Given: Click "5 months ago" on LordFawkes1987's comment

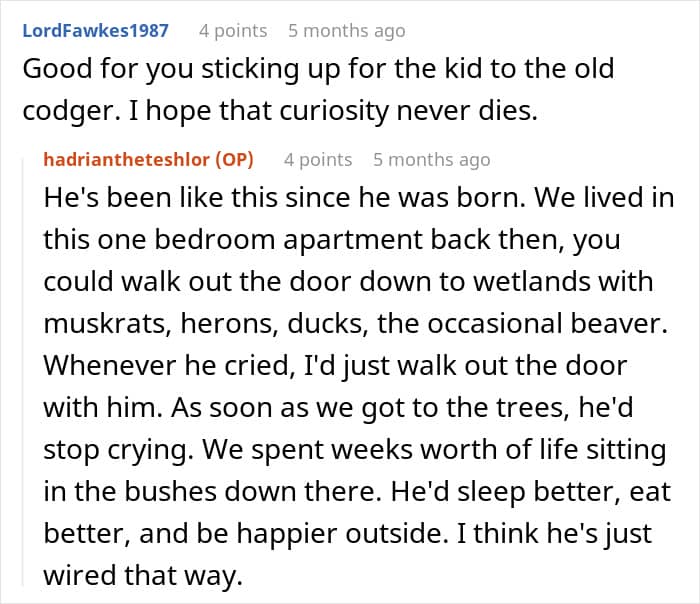Looking at the screenshot, I should 346,30.
